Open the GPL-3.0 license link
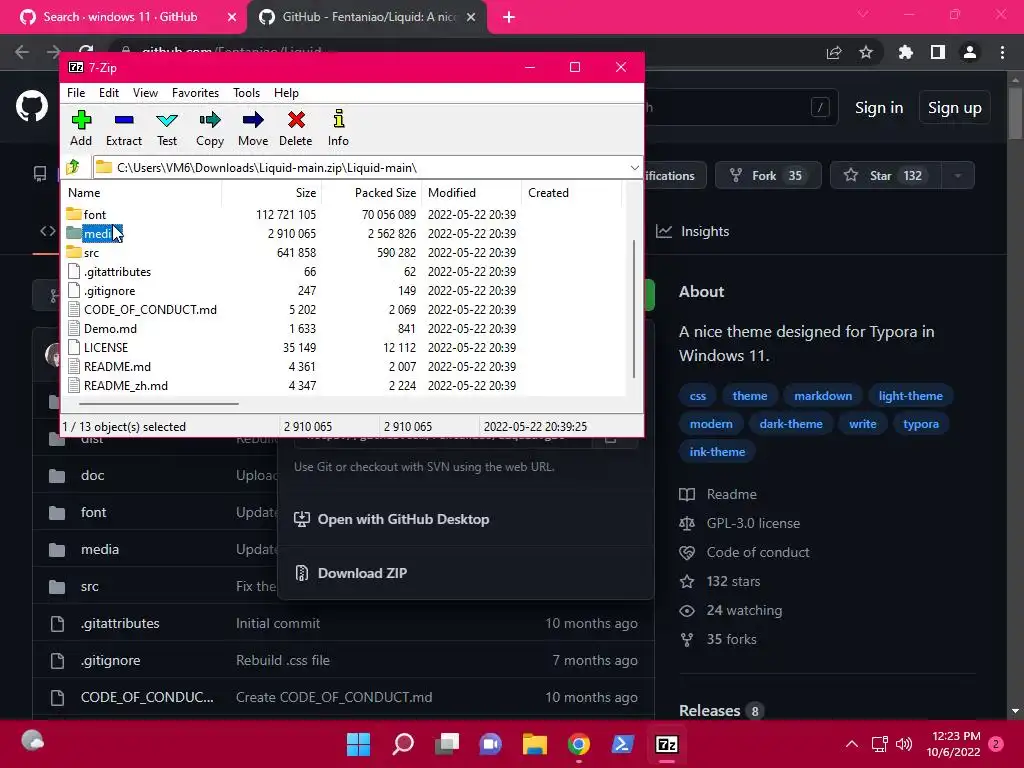 point(753,523)
